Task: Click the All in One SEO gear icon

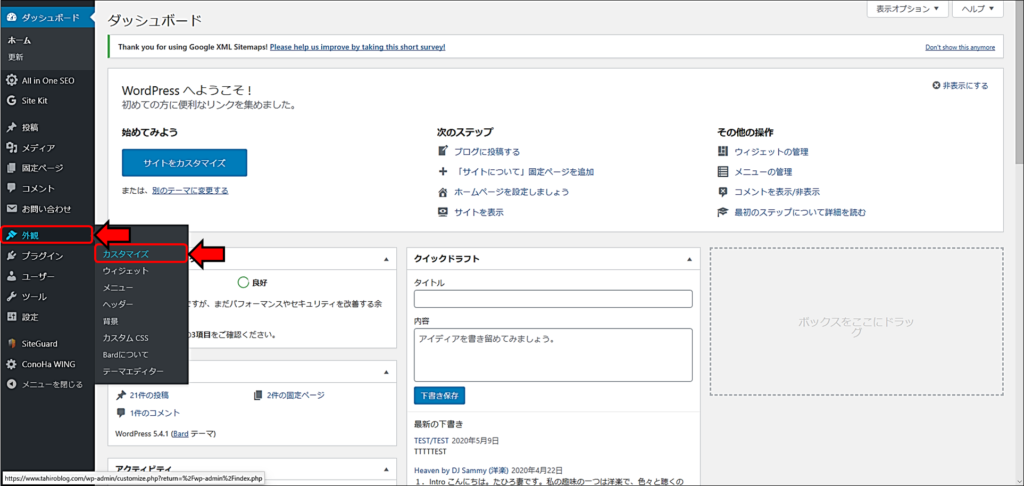Action: point(12,81)
